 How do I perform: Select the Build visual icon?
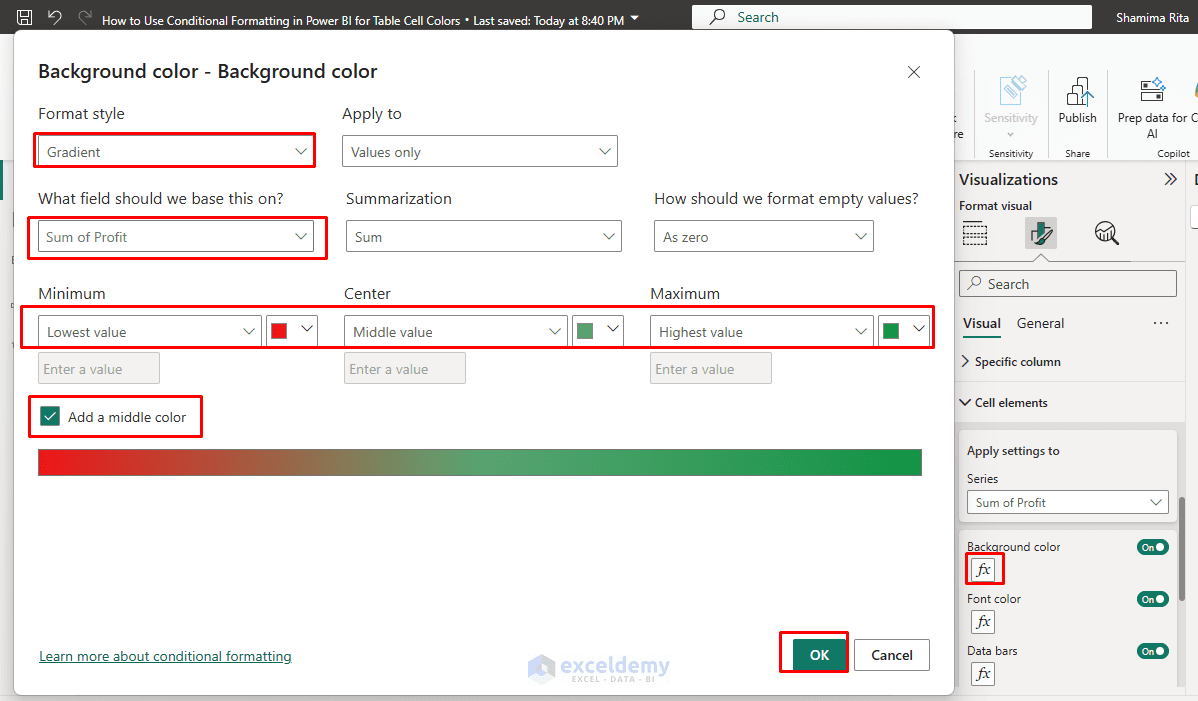click(x=975, y=233)
